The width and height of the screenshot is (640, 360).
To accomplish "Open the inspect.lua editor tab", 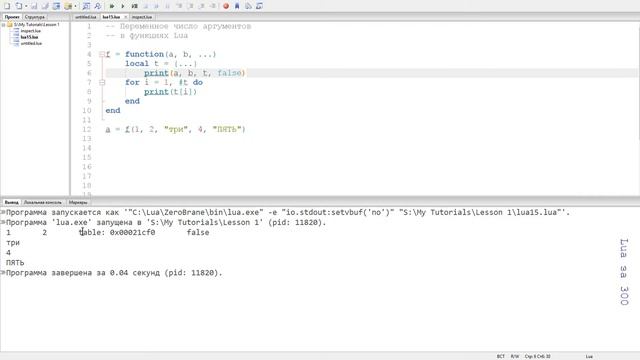I will [142, 17].
